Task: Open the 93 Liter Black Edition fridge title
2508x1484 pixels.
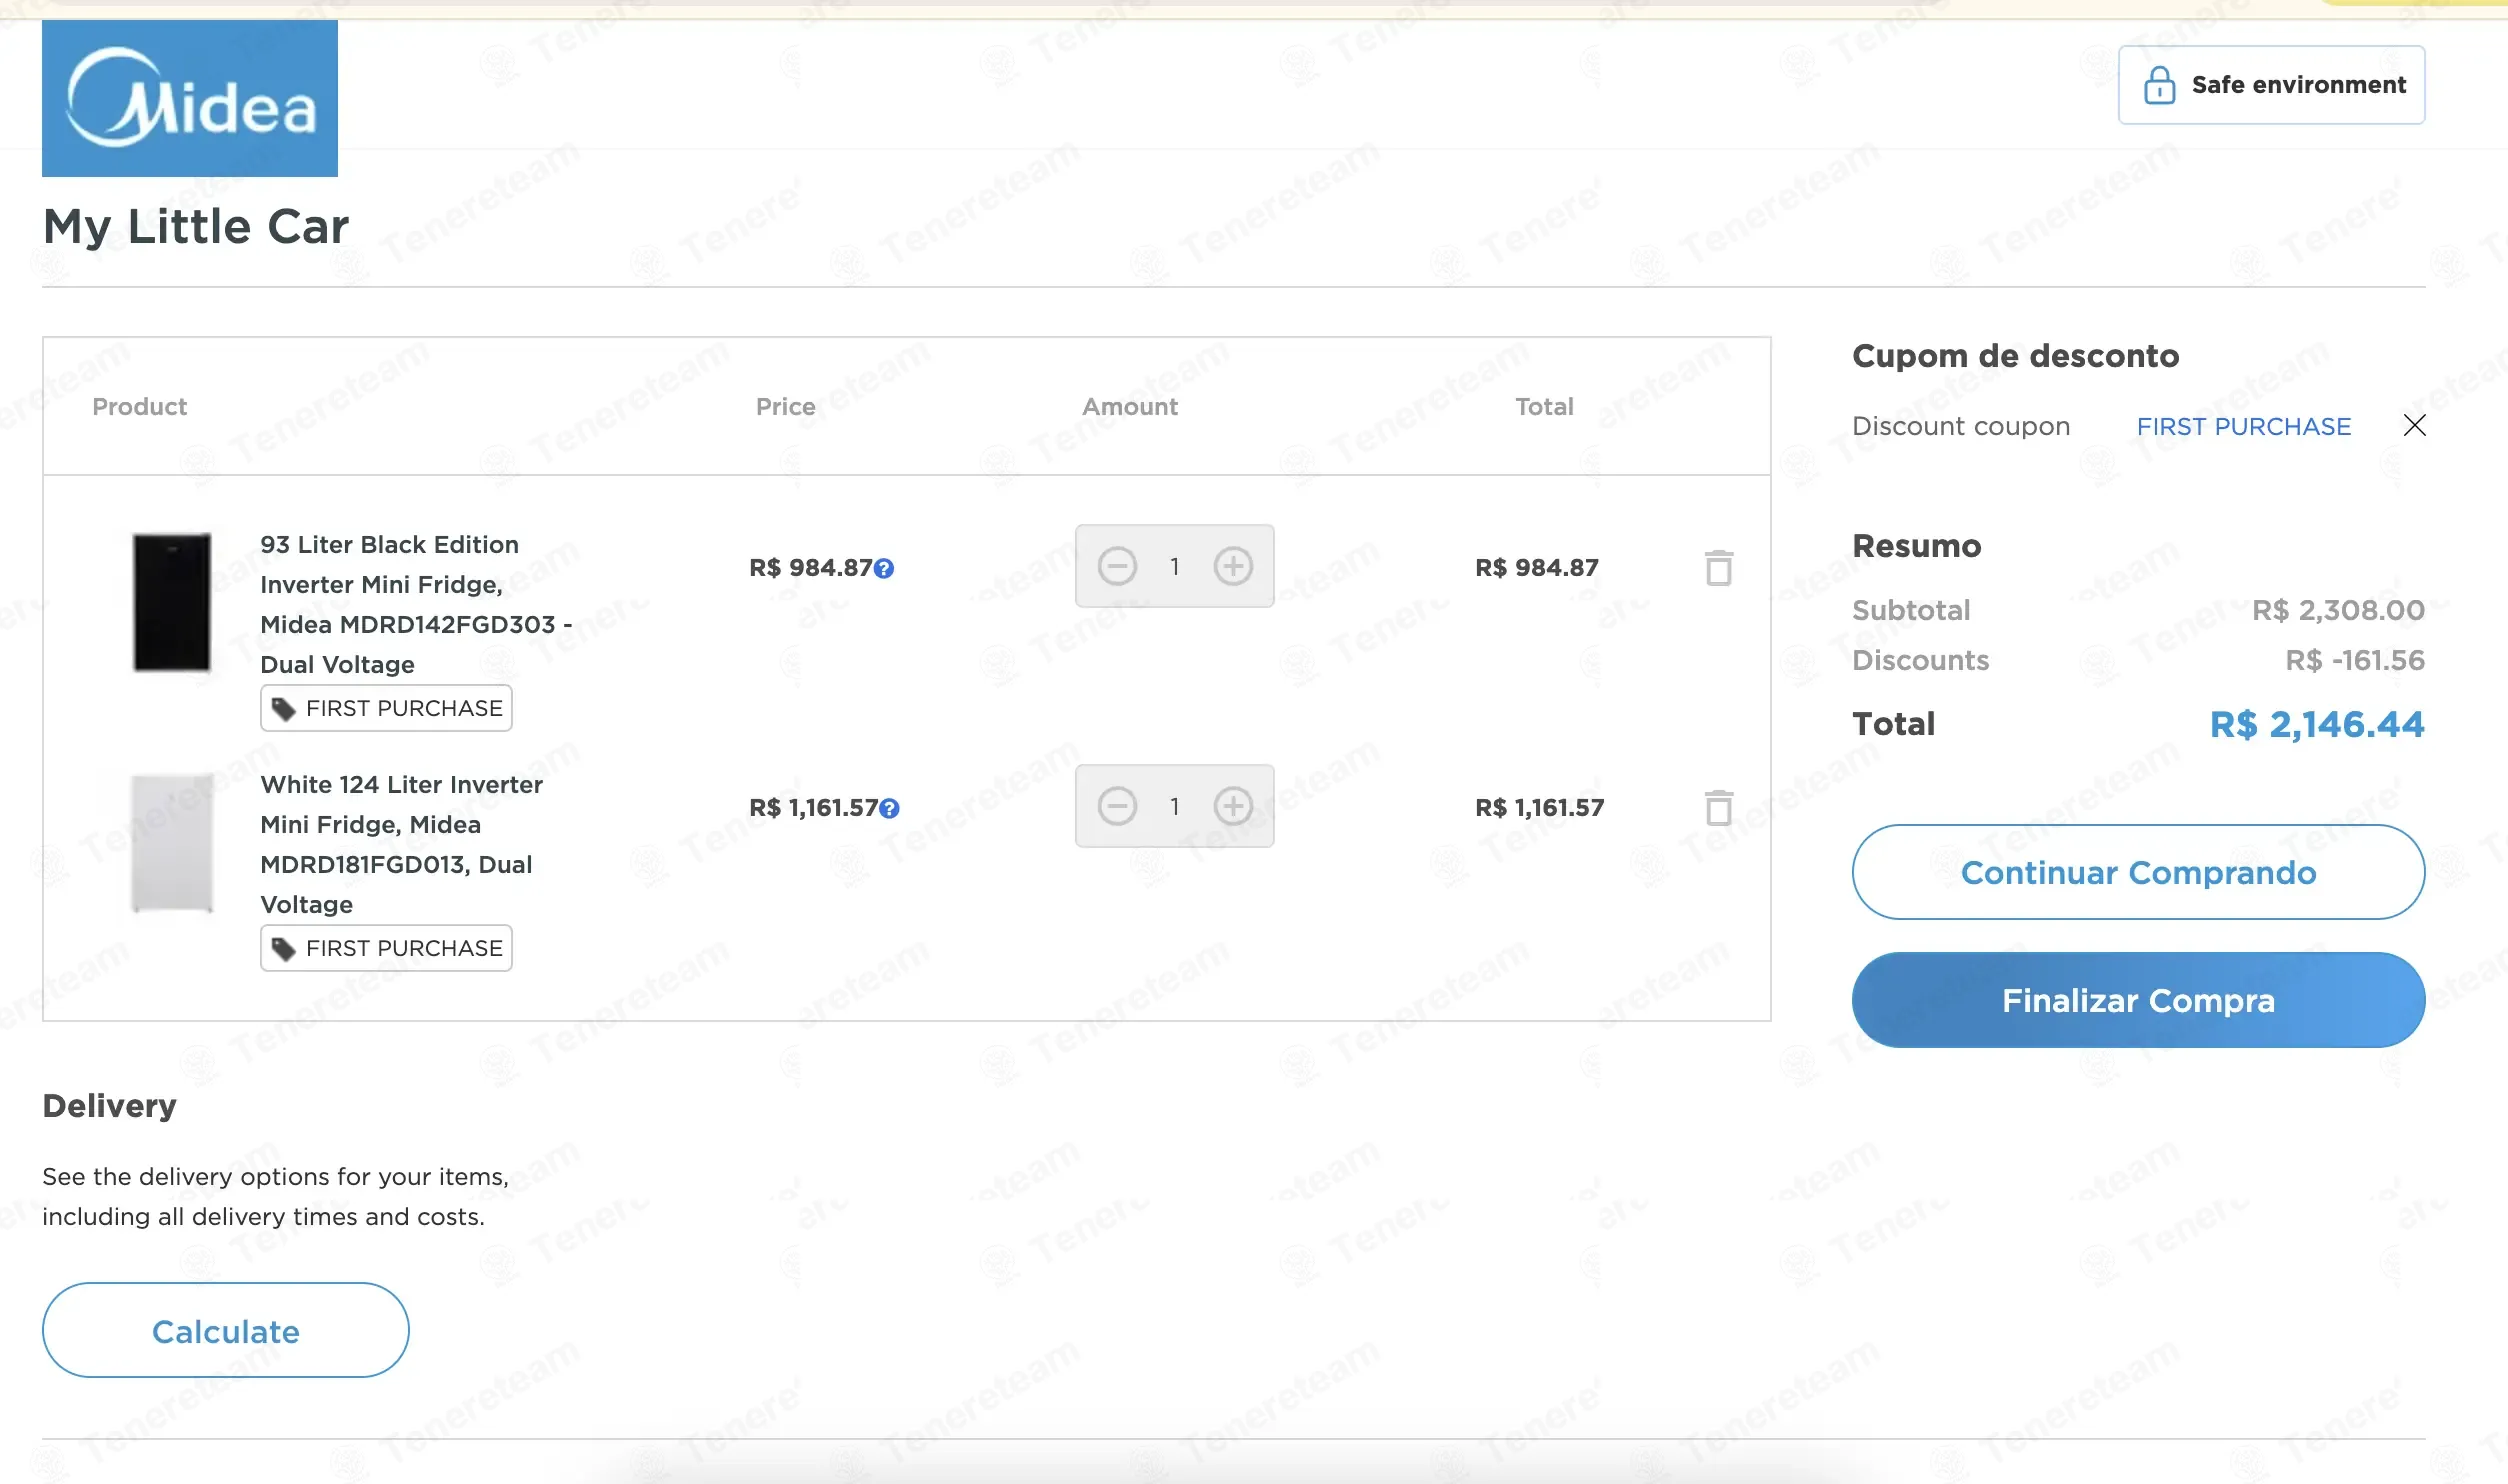Action: tap(416, 605)
